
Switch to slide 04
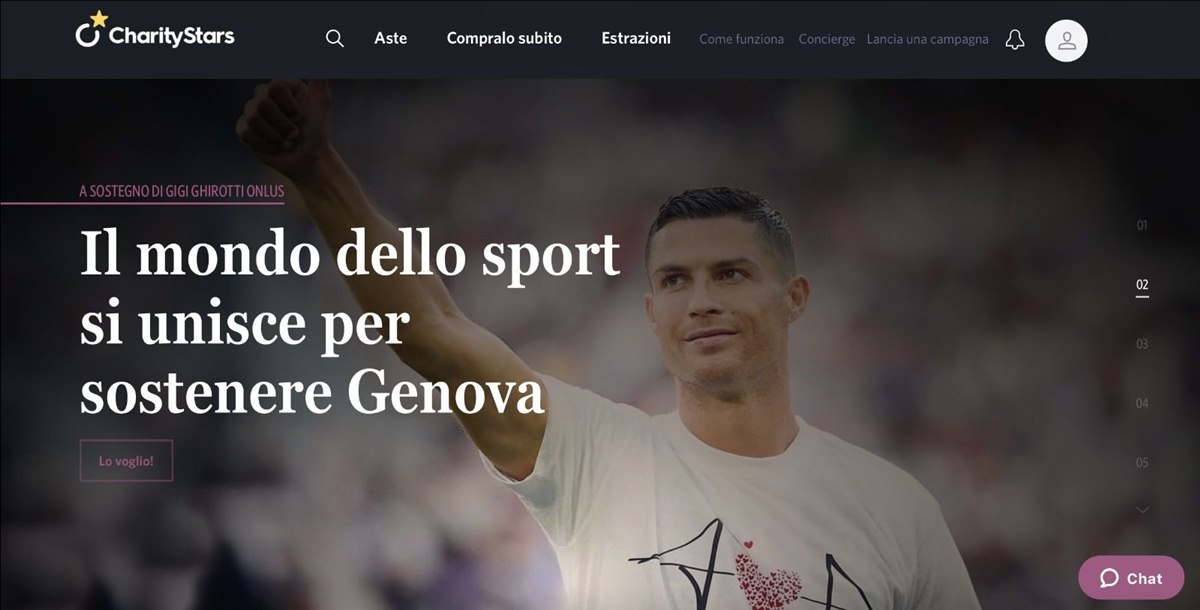(x=1142, y=403)
